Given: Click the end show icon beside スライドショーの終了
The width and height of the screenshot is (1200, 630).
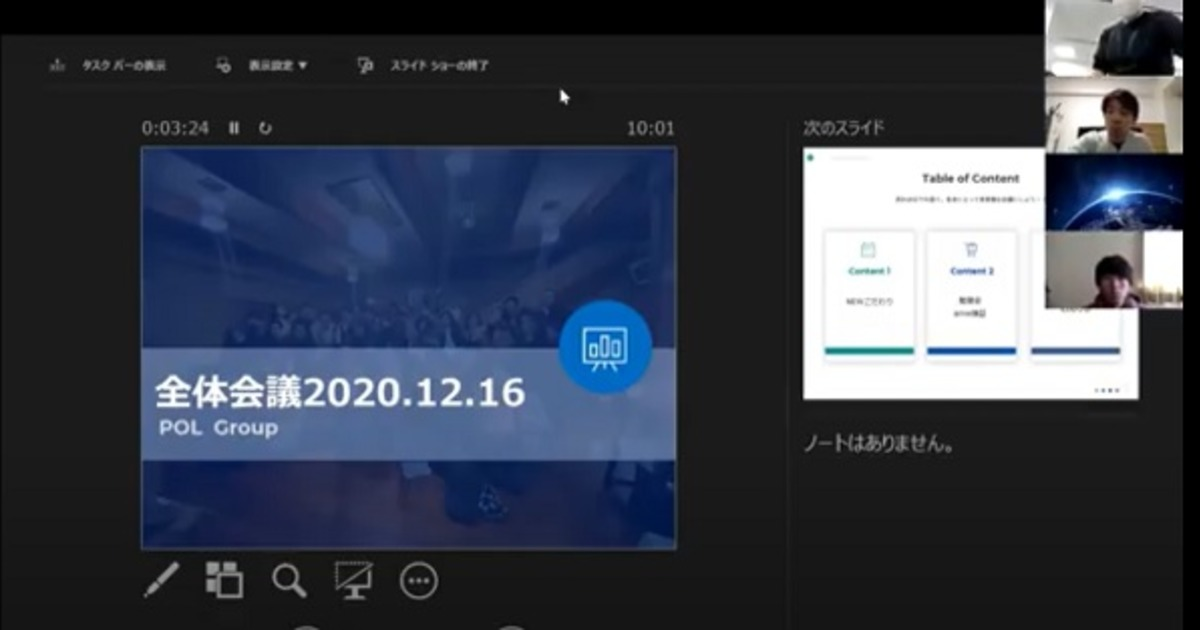Looking at the screenshot, I should 365,65.
